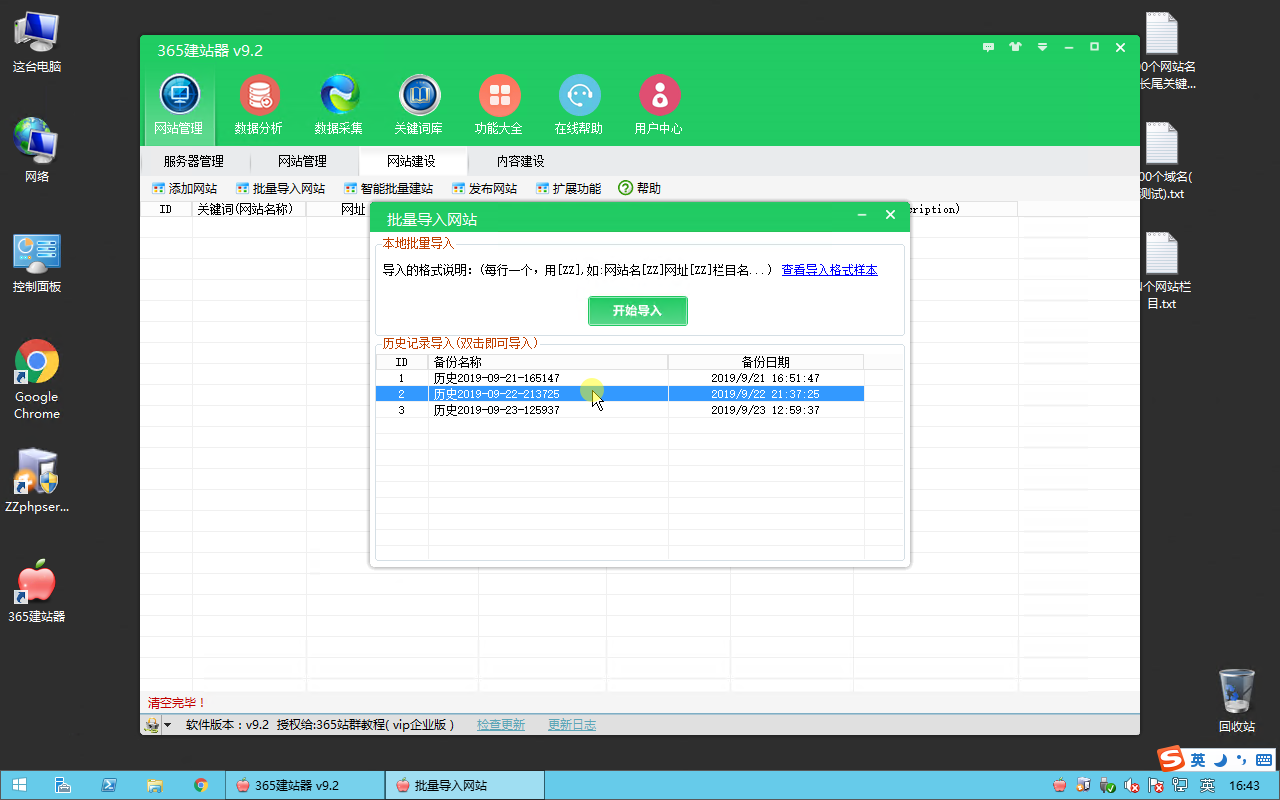Click the gear icon in the status bar

pos(151,725)
